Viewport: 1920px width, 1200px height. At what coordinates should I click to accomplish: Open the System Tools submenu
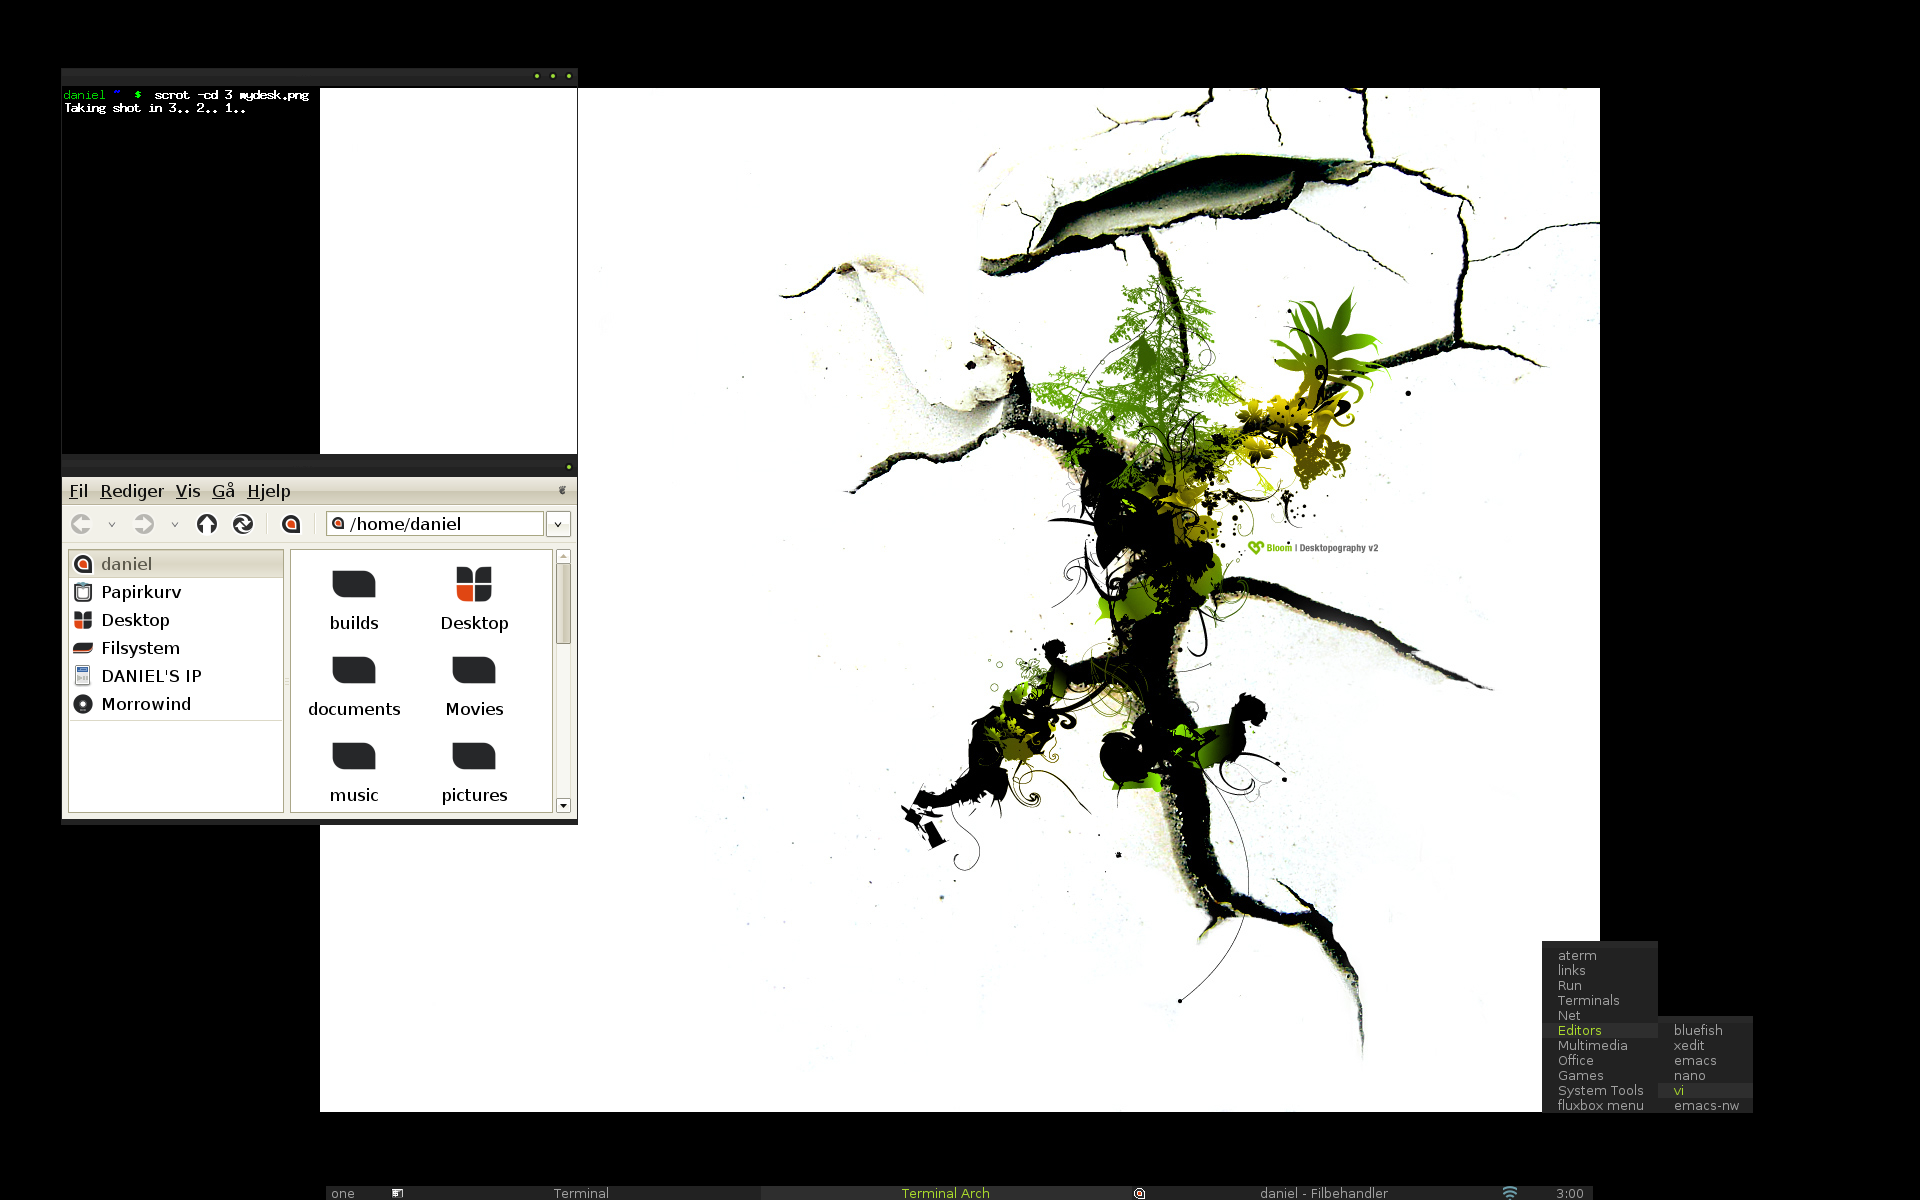pyautogui.click(x=1600, y=1091)
